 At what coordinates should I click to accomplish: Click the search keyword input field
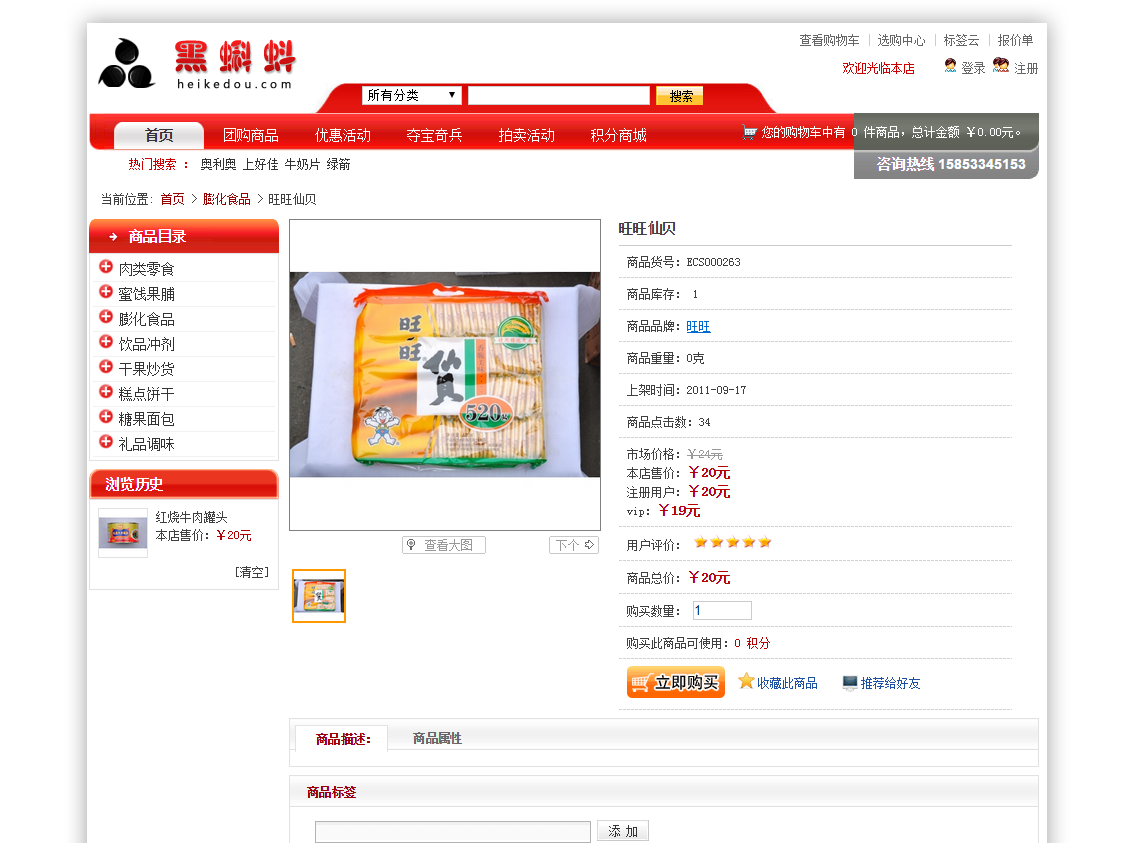click(x=559, y=95)
